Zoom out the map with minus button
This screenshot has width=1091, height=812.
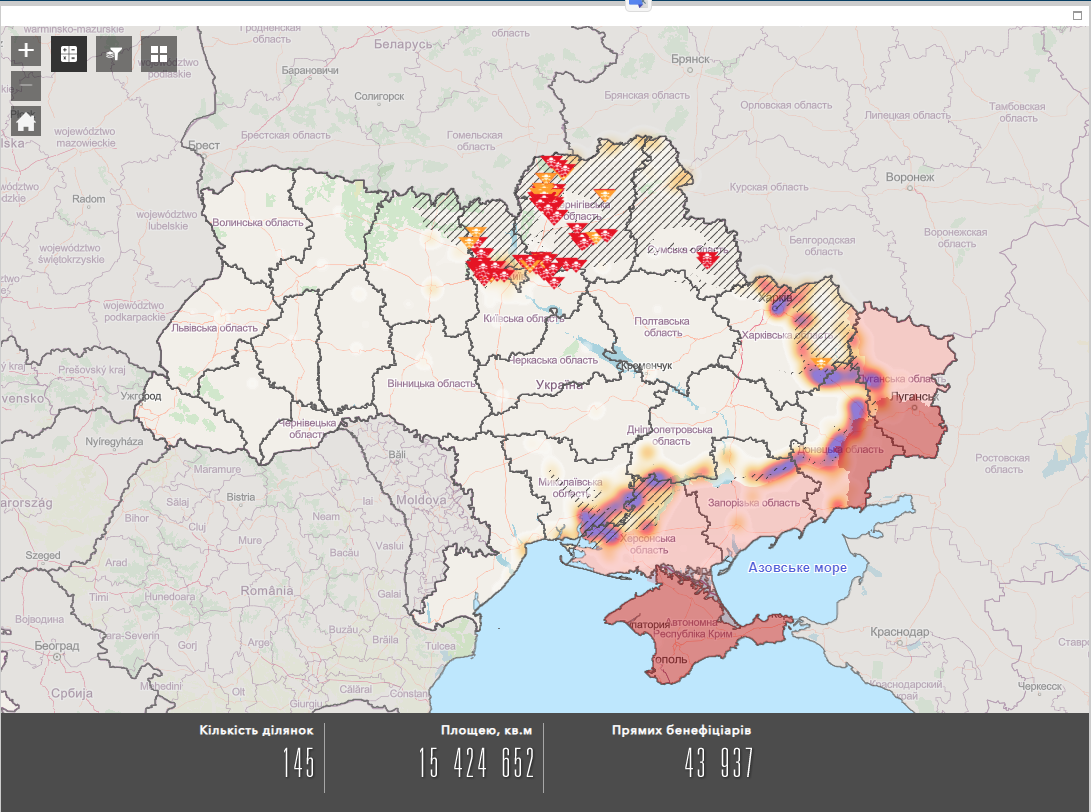[26, 87]
